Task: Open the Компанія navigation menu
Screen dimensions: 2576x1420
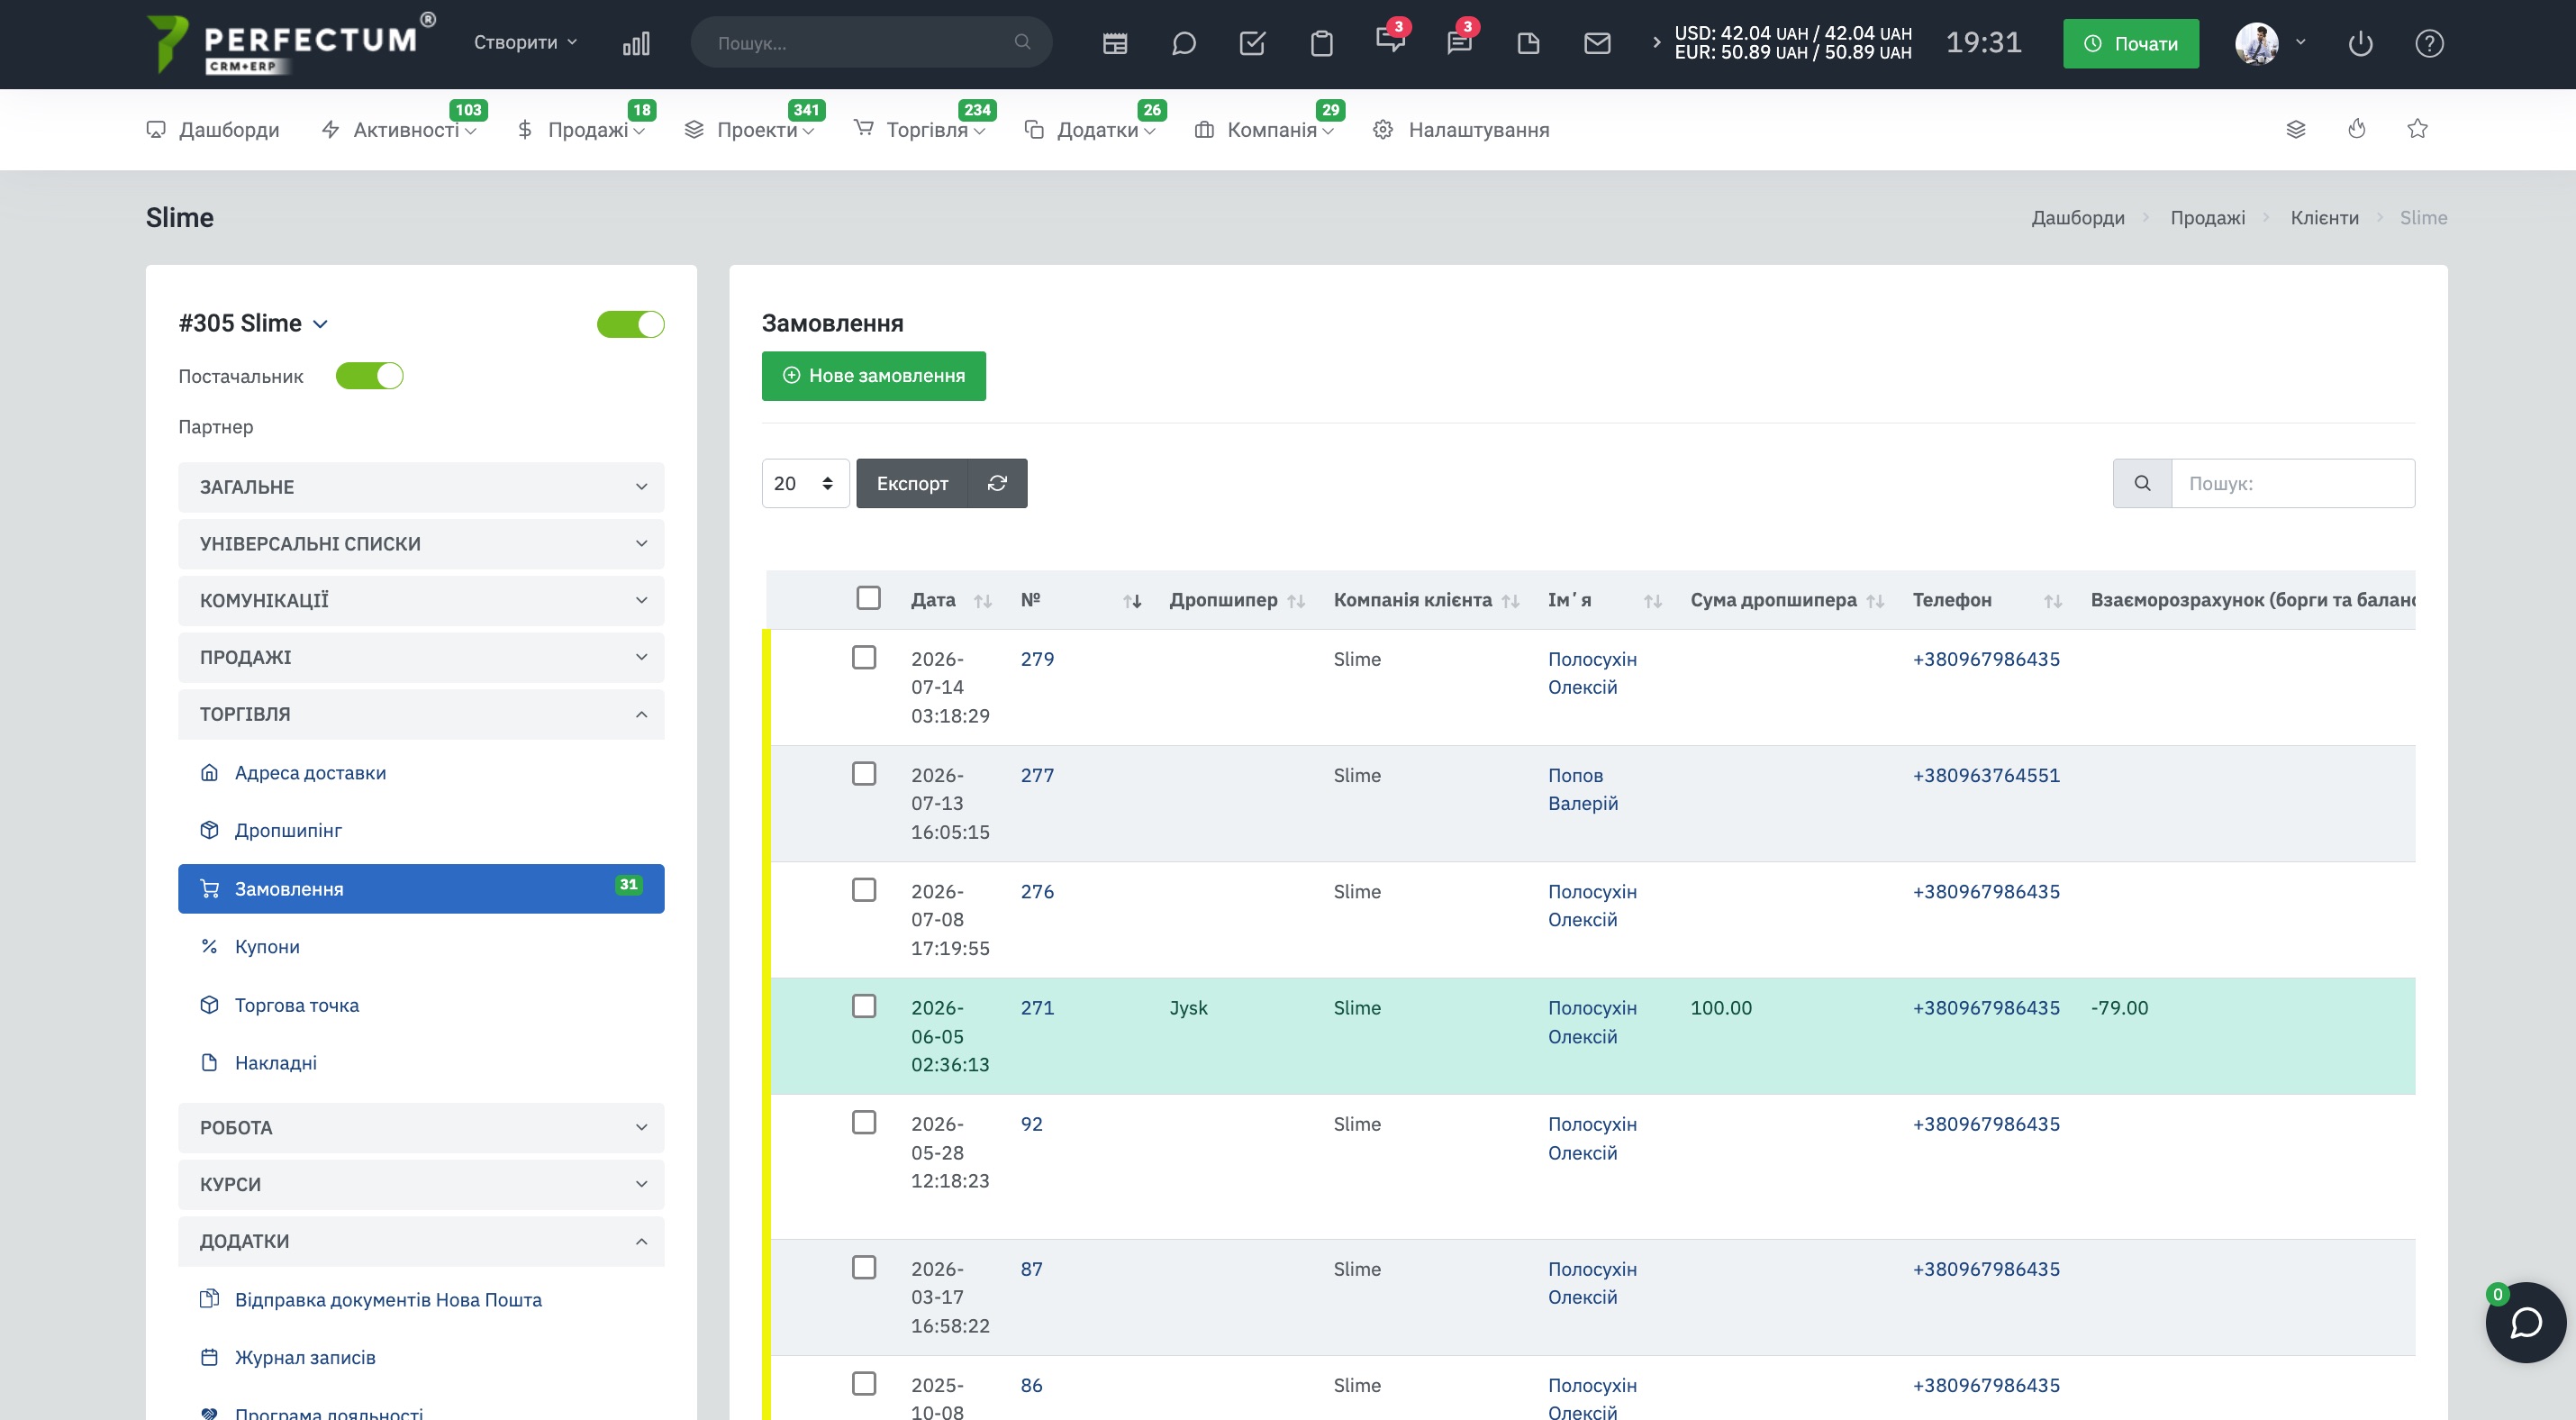Action: click(x=1264, y=130)
